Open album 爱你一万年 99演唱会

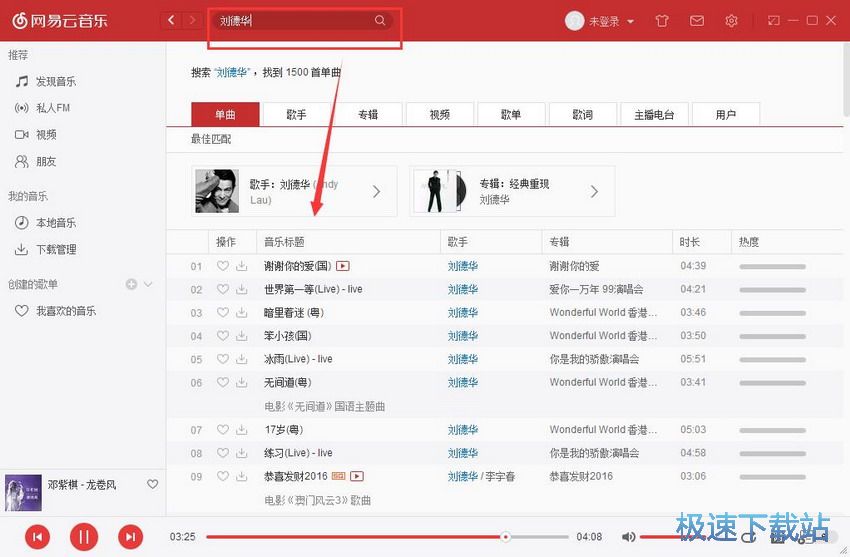coord(596,289)
